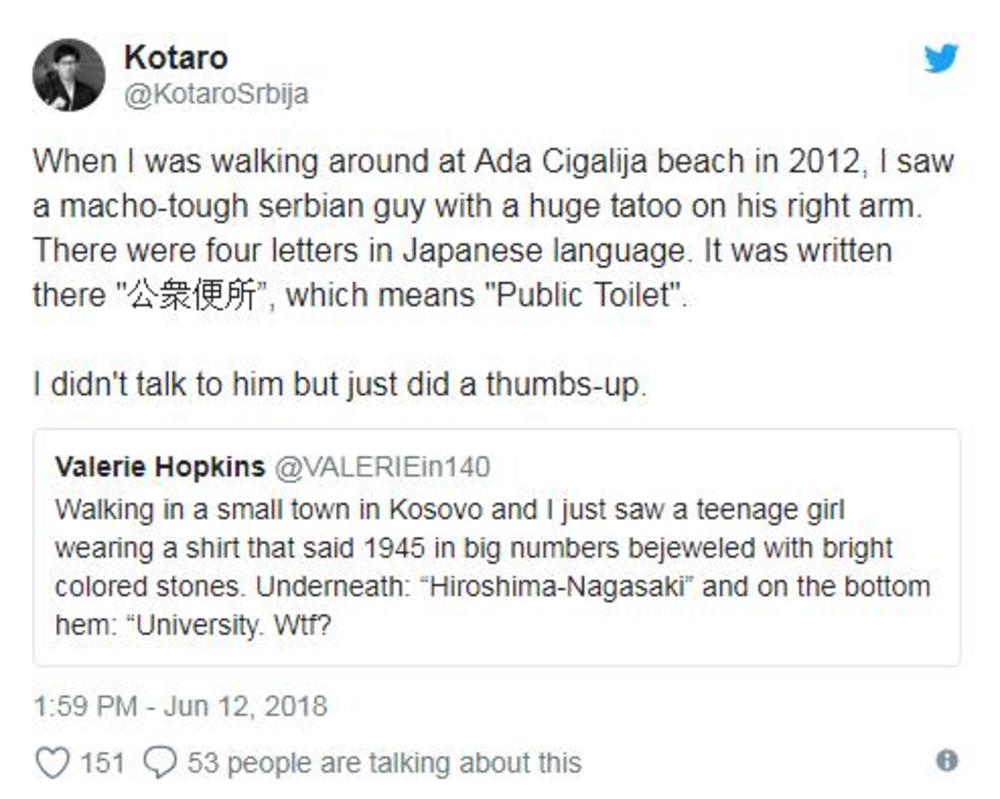Open Kotaro's profile picture

point(70,71)
